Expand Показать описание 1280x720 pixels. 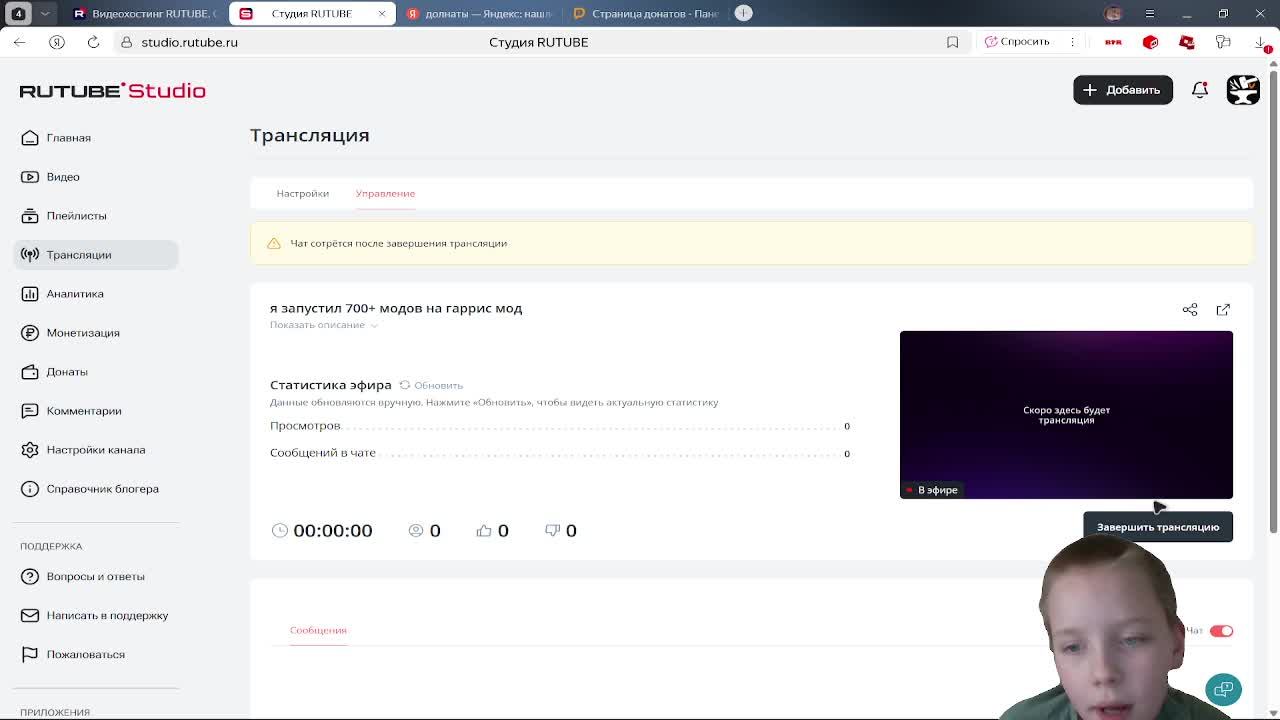tap(323, 325)
